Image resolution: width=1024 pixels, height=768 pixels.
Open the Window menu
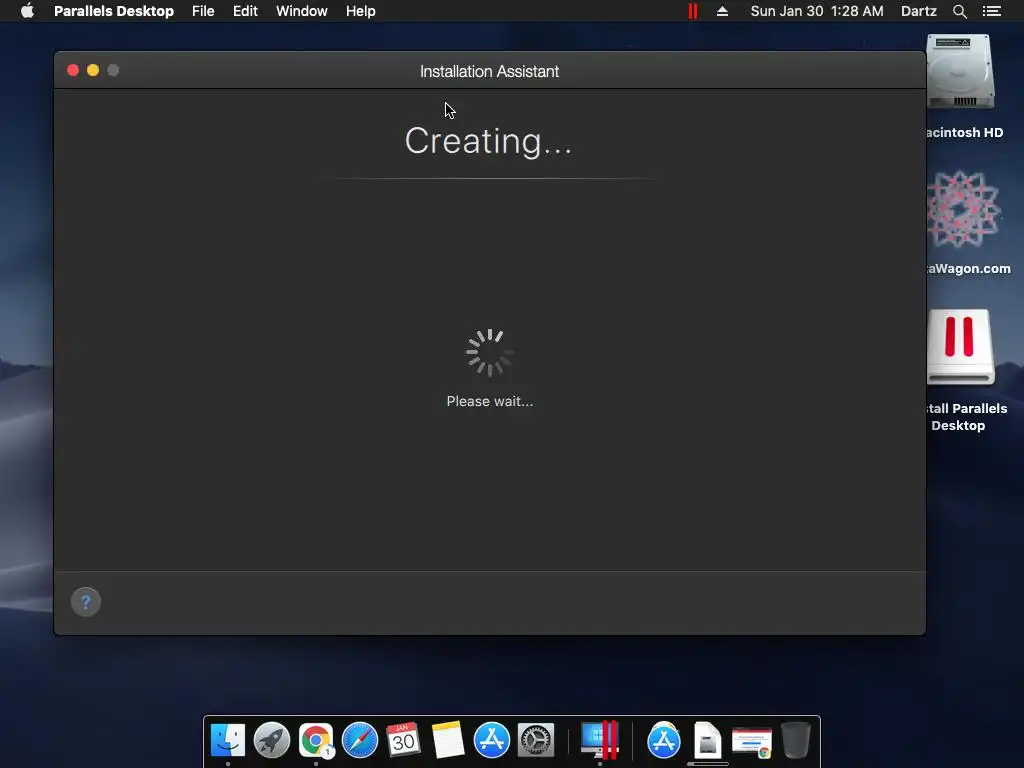click(x=302, y=11)
